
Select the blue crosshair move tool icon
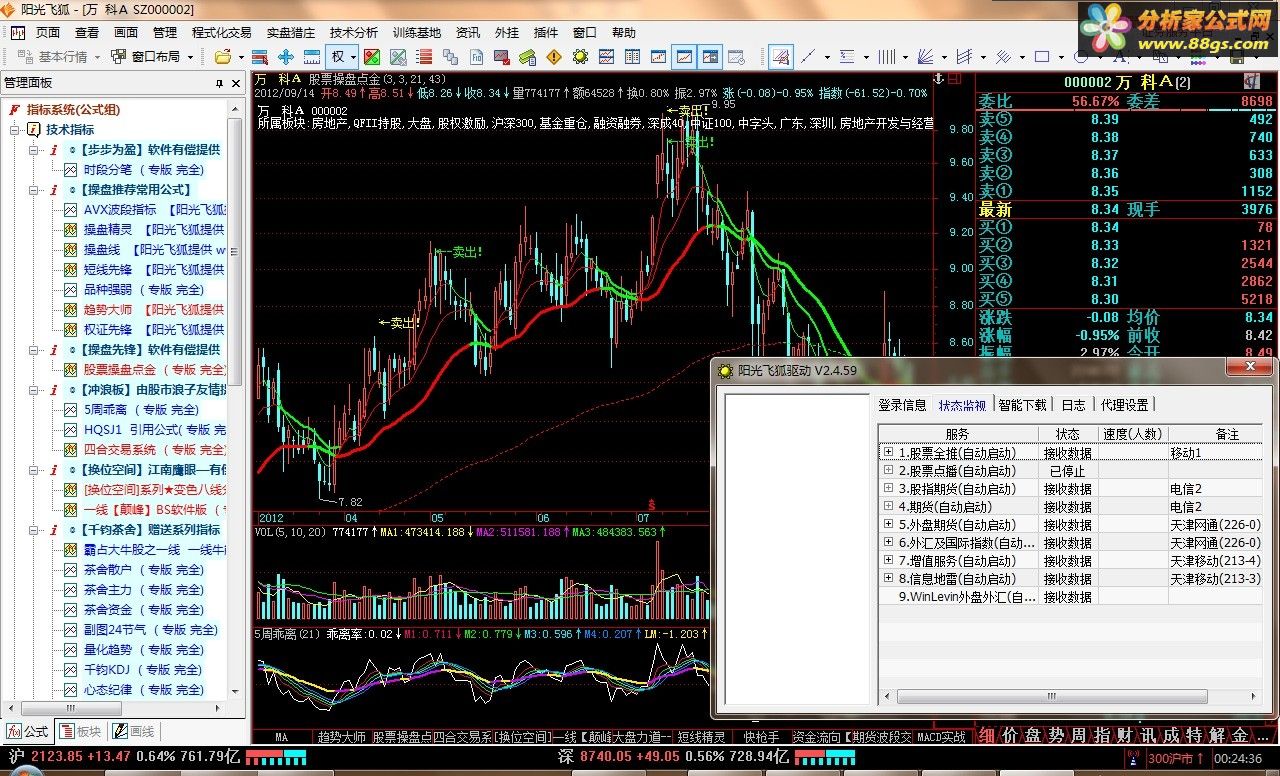click(x=286, y=57)
